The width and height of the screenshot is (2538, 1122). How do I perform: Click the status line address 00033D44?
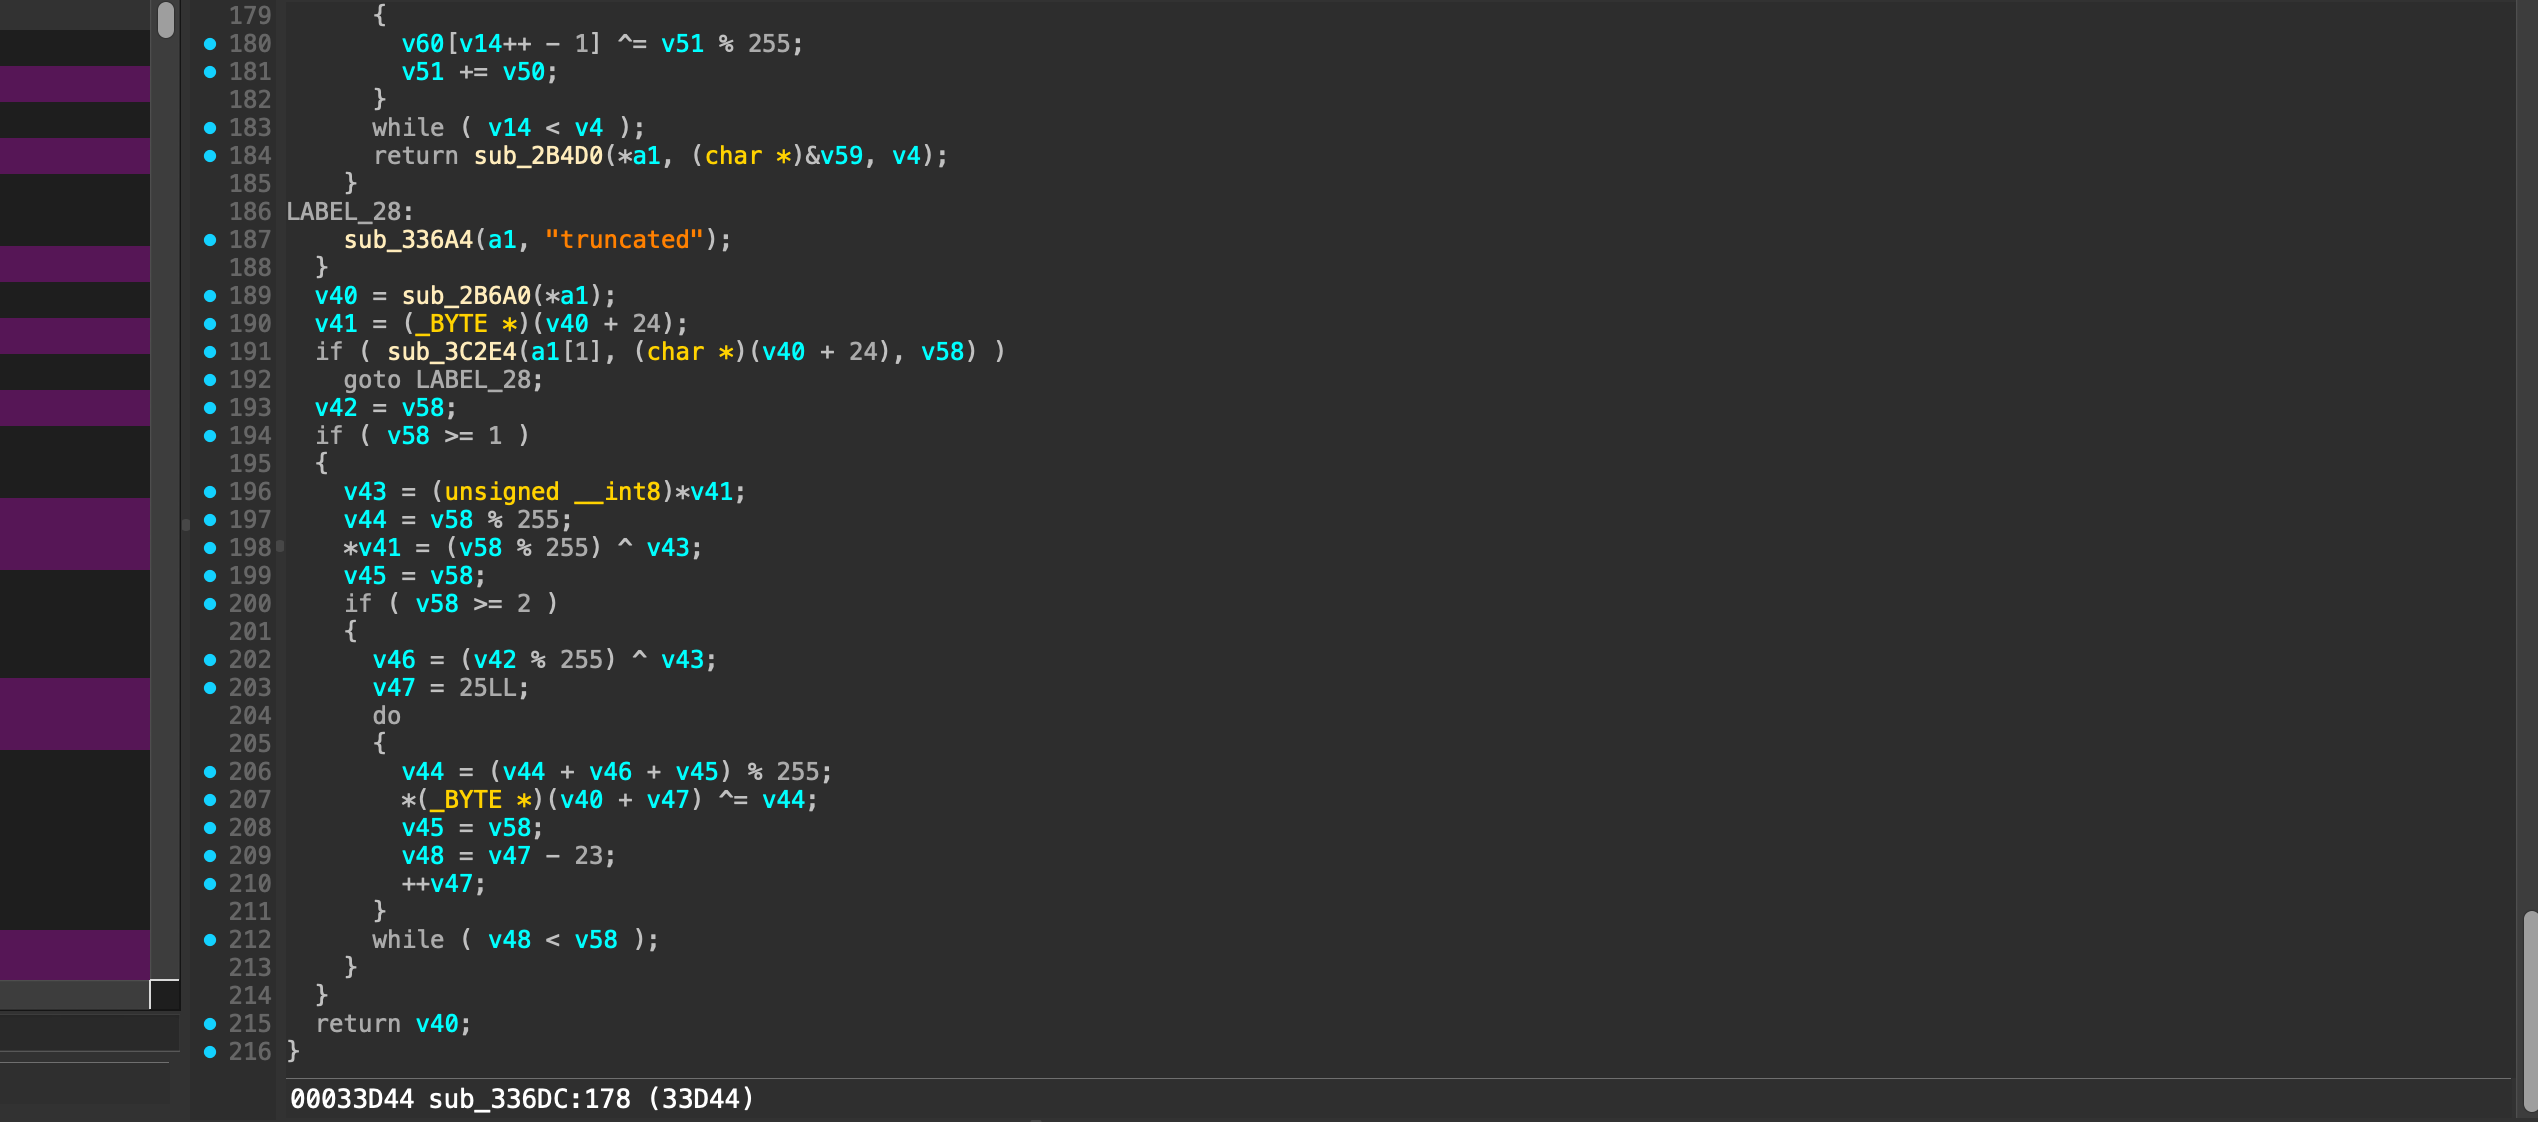(x=351, y=1099)
